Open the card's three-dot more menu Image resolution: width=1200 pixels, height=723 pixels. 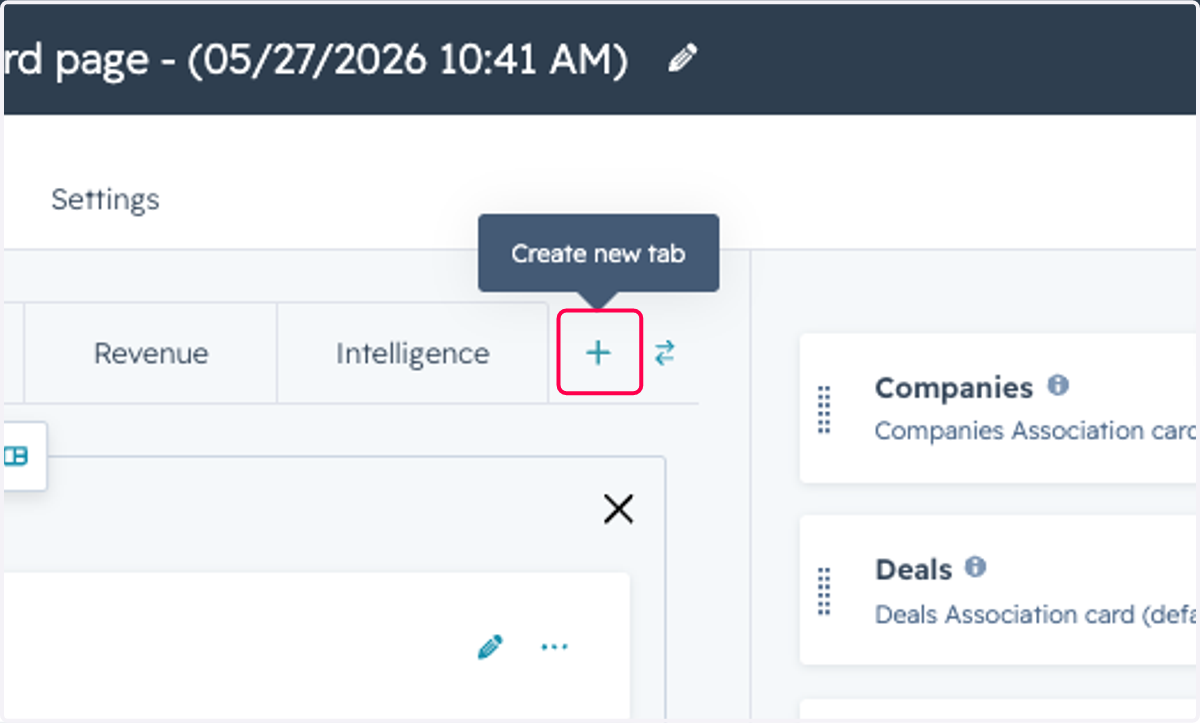click(554, 647)
